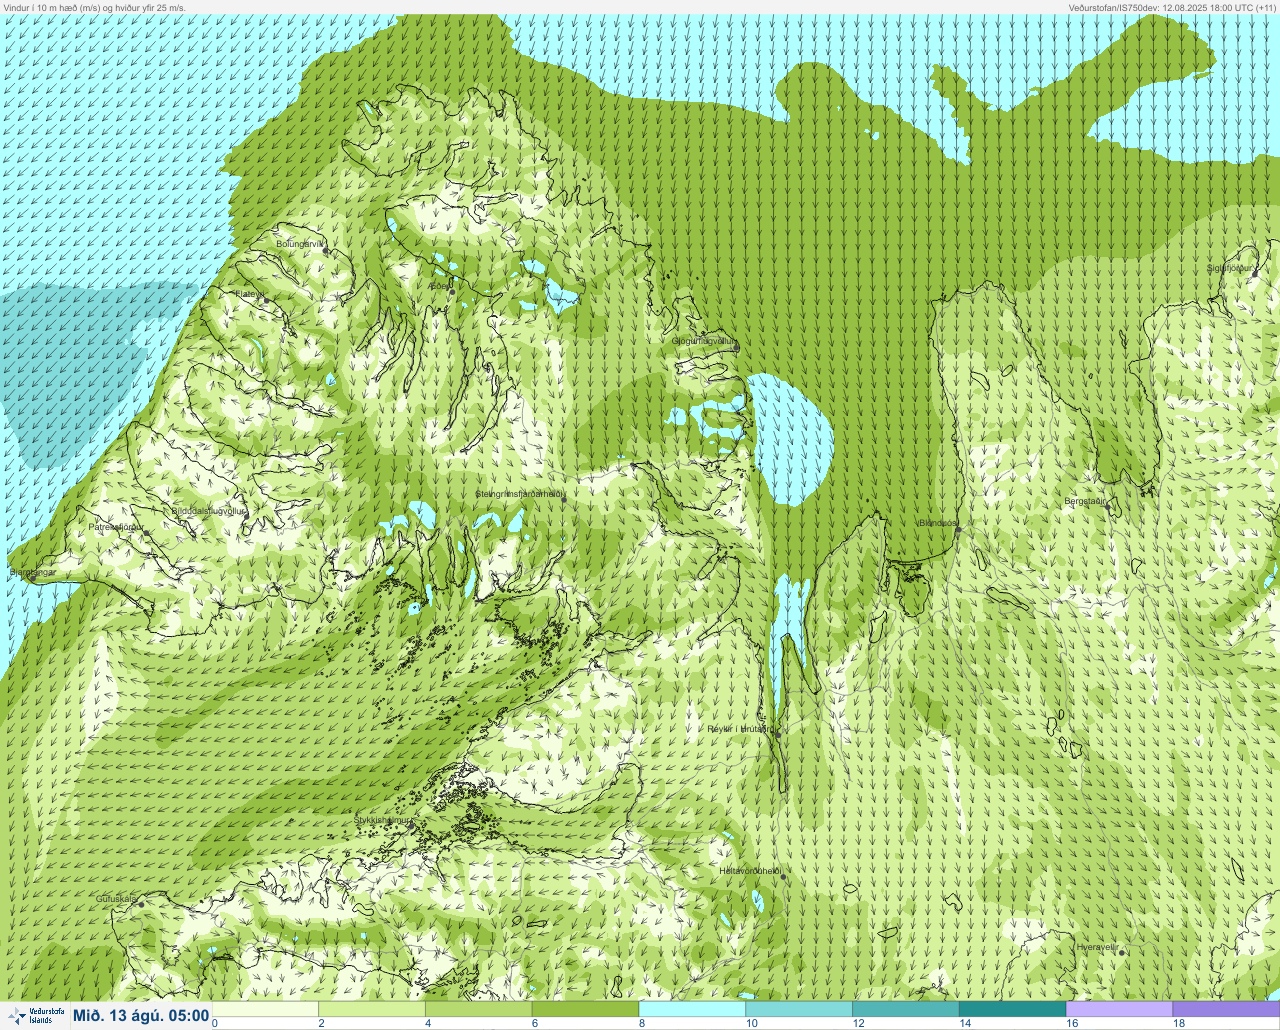Click the Æðey station label
Viewport: 1280px width, 1030px height.
point(440,286)
